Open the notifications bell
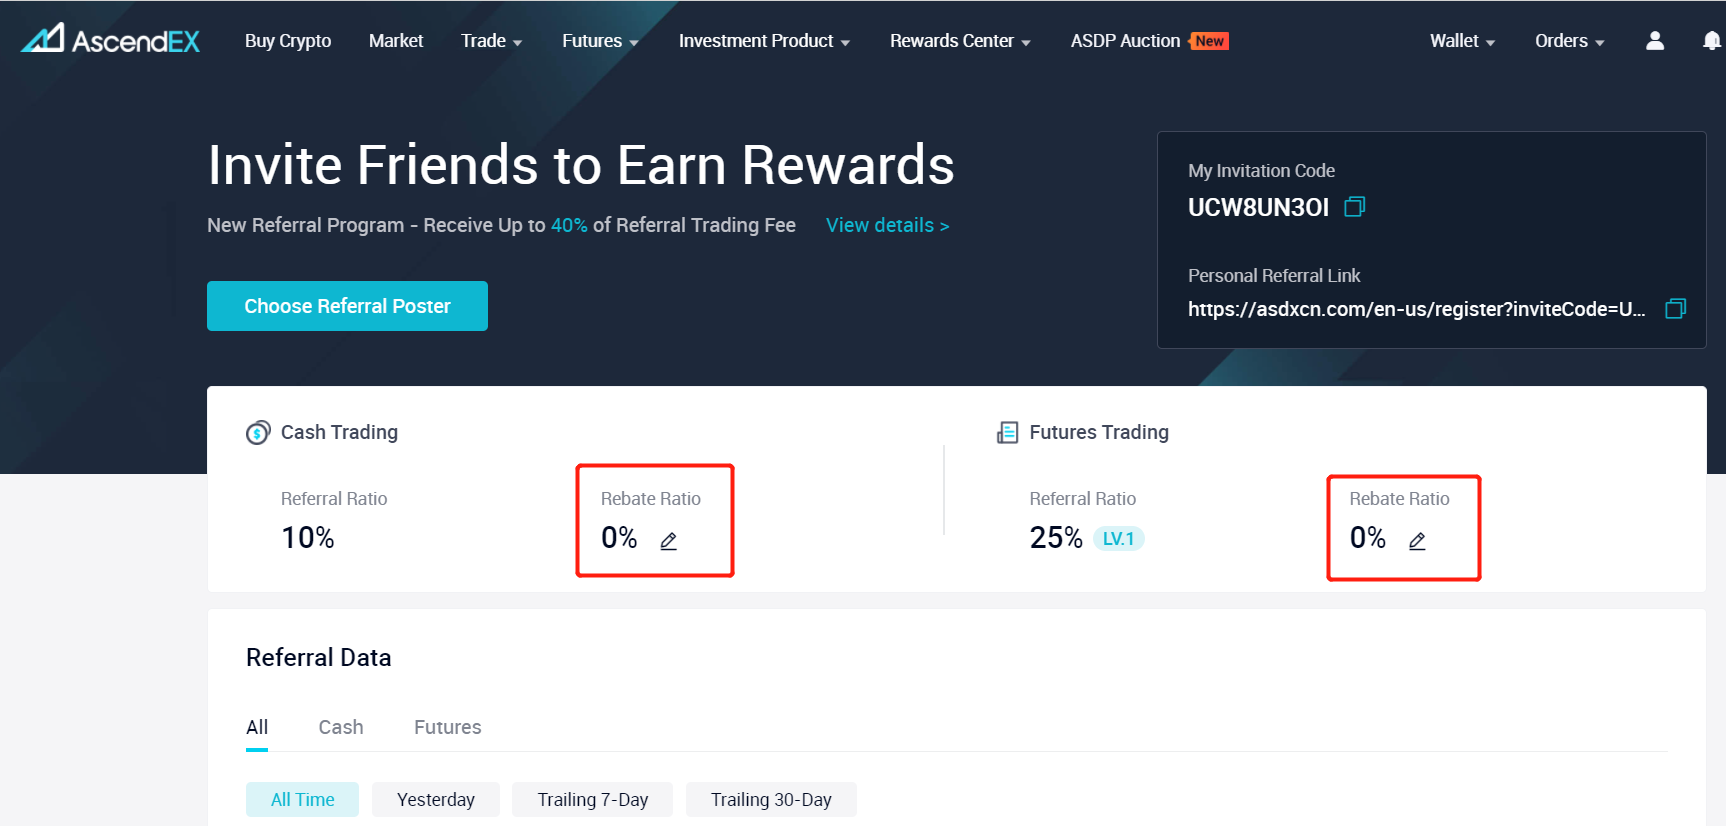1726x826 pixels. [1711, 41]
